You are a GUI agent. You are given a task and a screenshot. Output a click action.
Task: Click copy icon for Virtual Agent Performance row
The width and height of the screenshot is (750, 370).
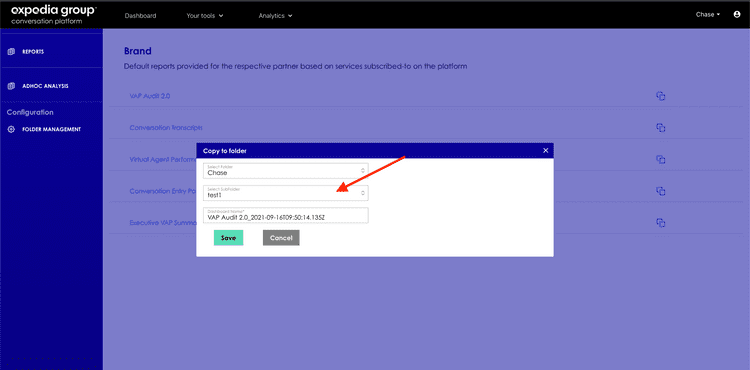pyautogui.click(x=661, y=159)
